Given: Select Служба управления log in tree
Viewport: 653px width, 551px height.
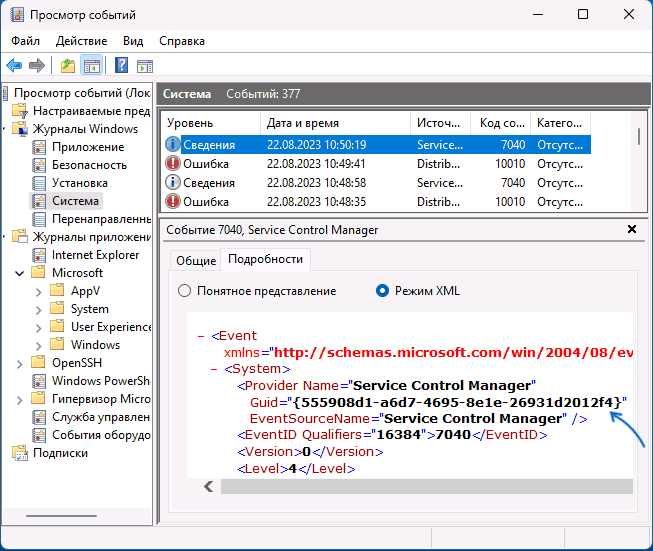Looking at the screenshot, I should pos(100,417).
